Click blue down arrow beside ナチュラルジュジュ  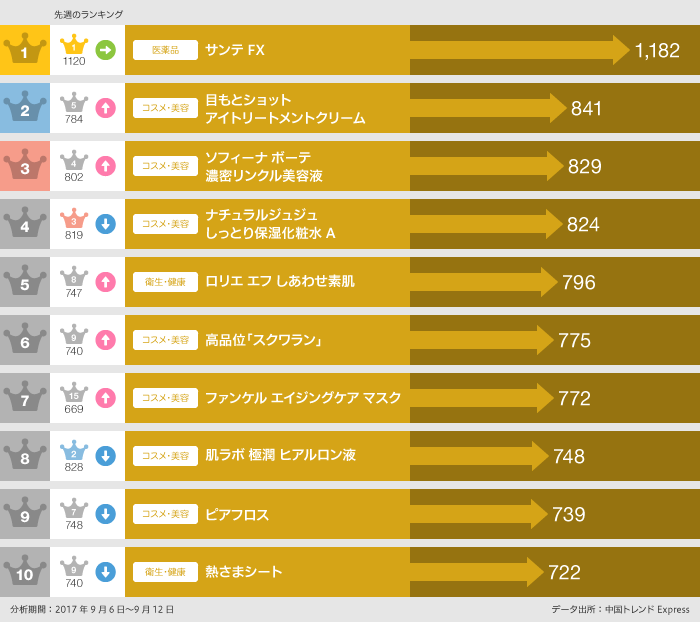point(105,224)
